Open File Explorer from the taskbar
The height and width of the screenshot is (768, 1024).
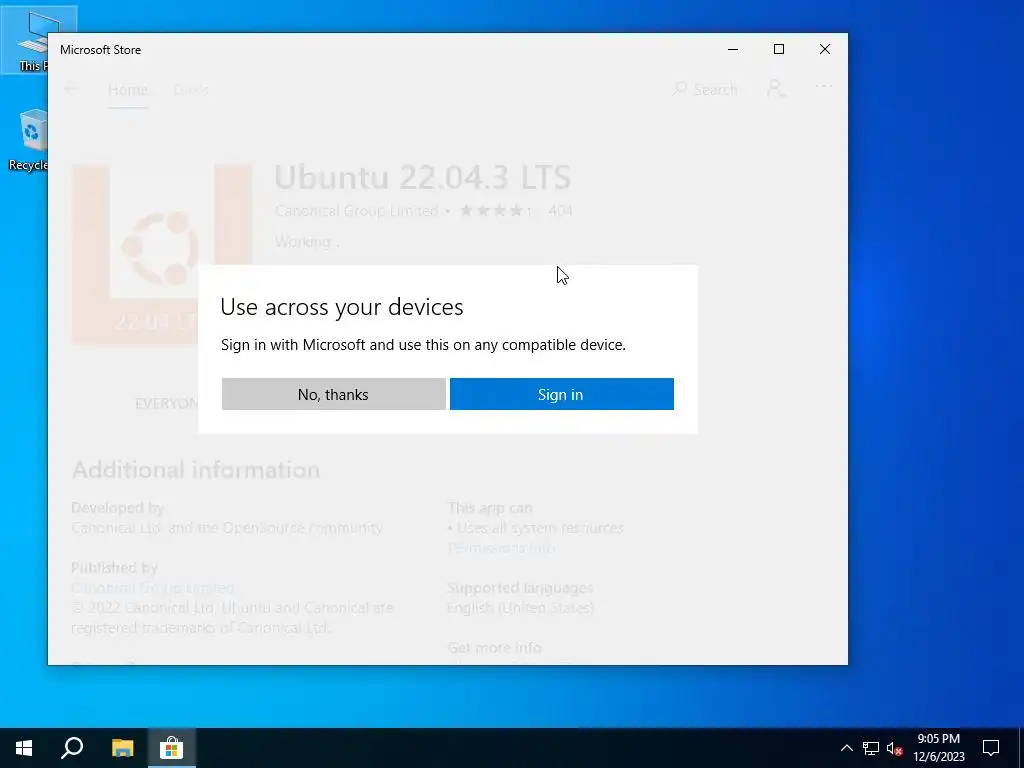tap(122, 748)
